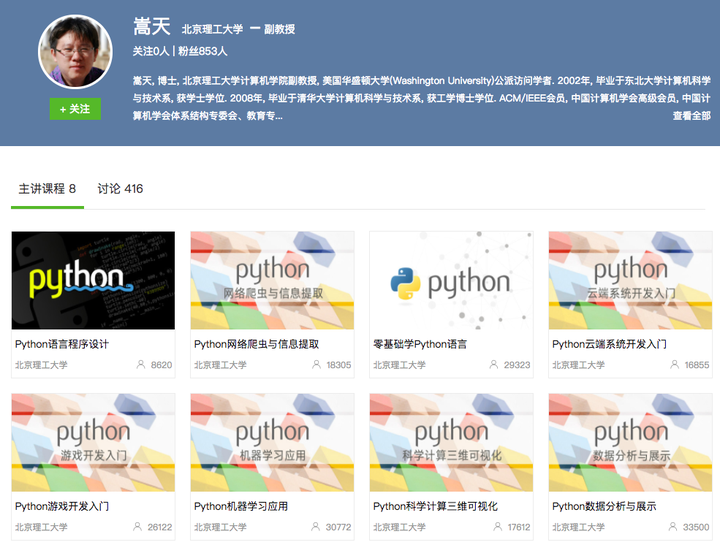Image resolution: width=720 pixels, height=553 pixels.
Task: Open the Python云端系统开发入门 course title link
Action: [x=609, y=344]
